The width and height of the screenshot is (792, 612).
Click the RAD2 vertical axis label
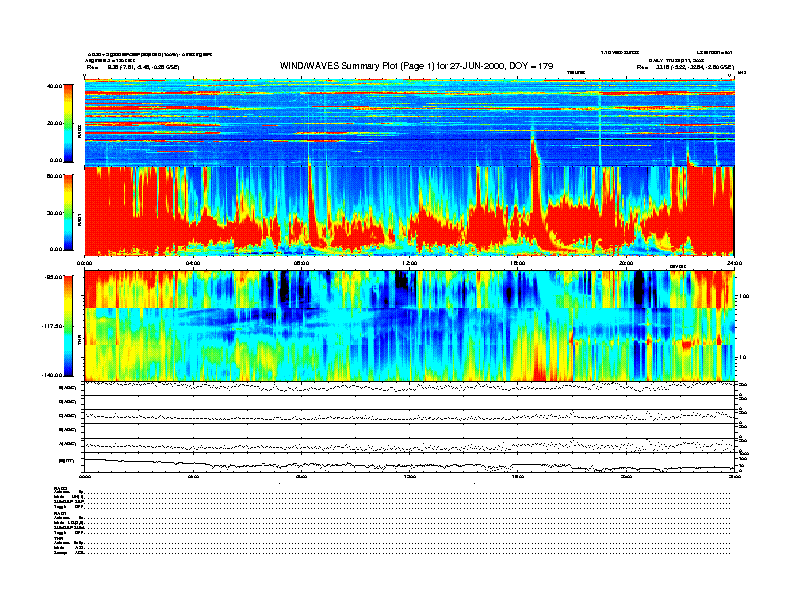79,132
